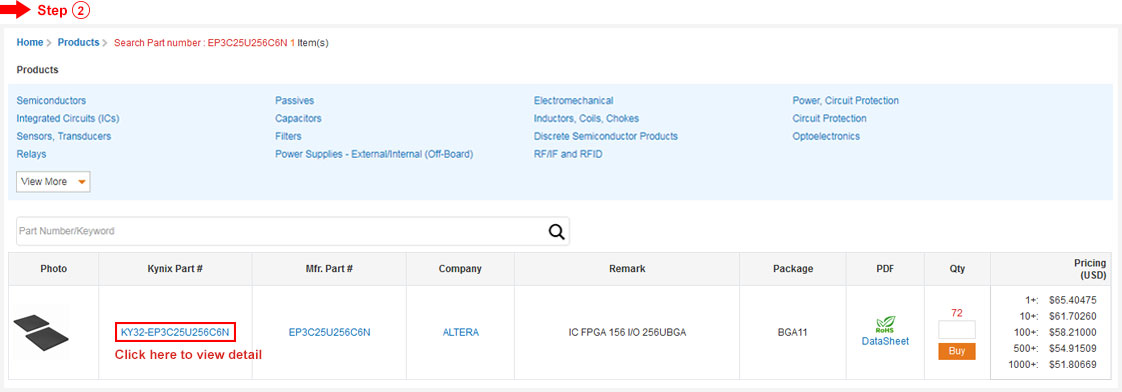Open the Optoelectronics category
This screenshot has width=1122, height=392.
(826, 136)
